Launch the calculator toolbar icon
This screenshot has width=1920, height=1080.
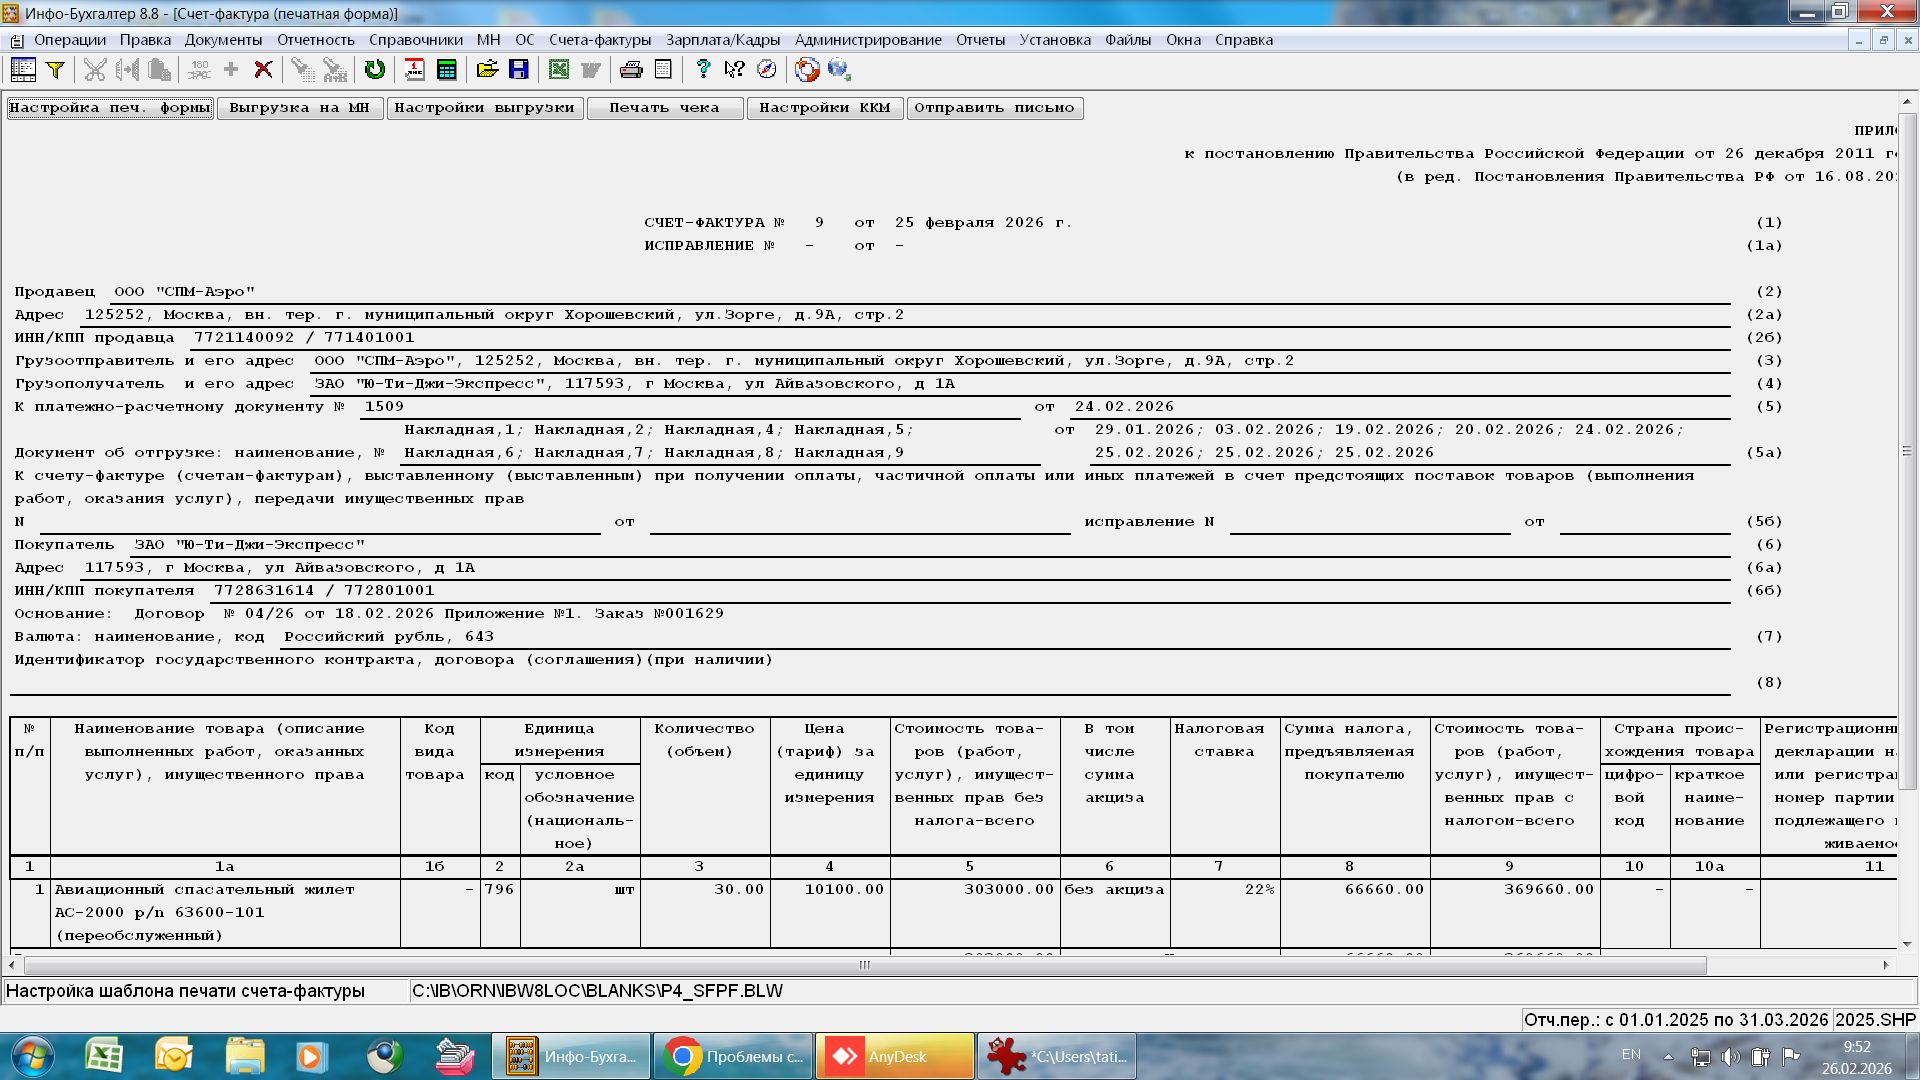447,69
